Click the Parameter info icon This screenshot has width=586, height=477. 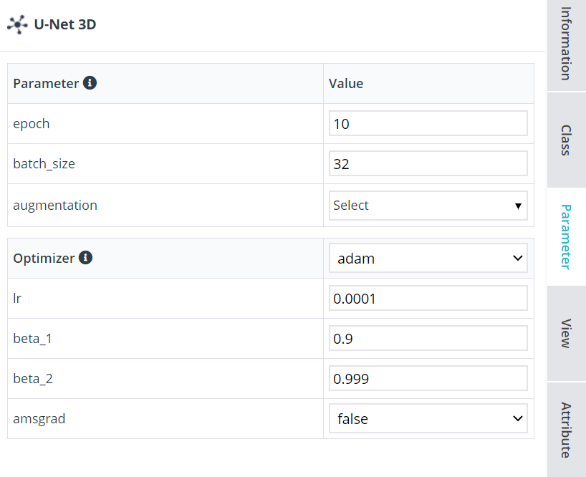(90, 83)
